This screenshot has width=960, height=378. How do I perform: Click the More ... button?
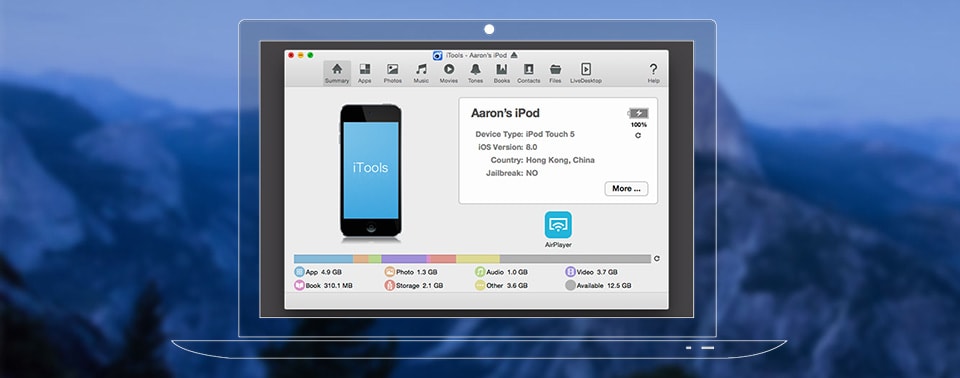(x=626, y=189)
